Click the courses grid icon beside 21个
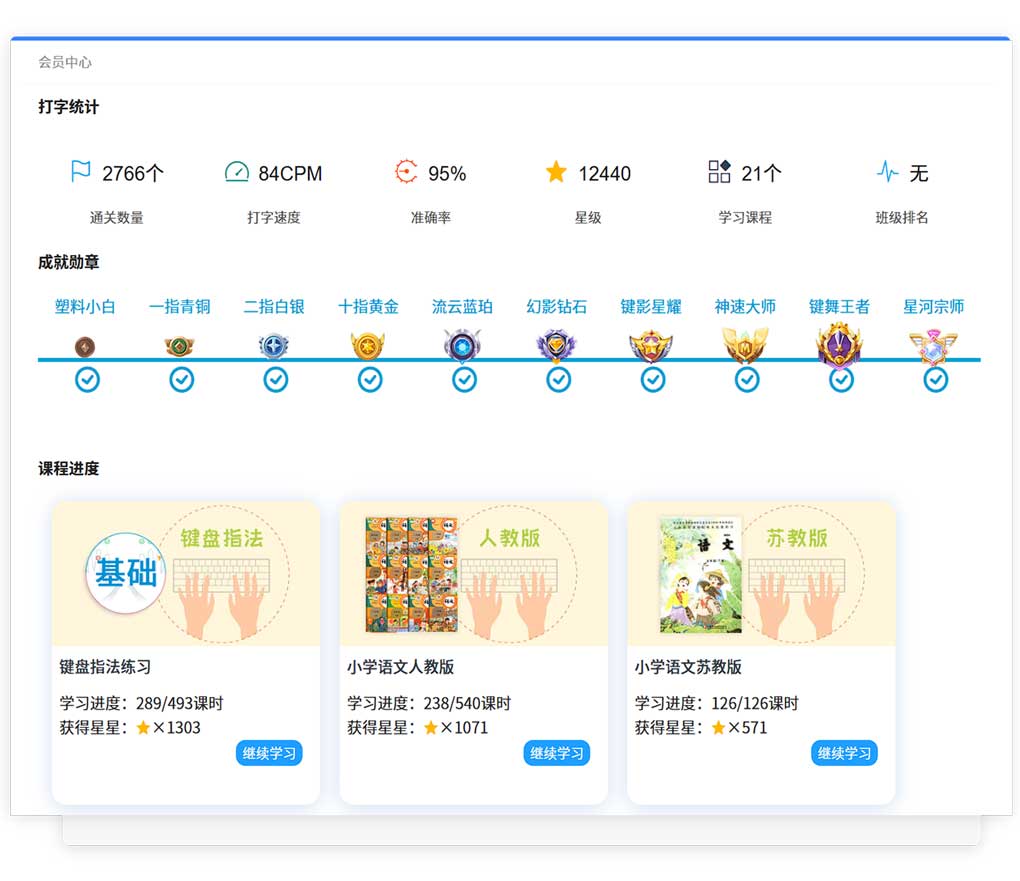 click(x=720, y=172)
